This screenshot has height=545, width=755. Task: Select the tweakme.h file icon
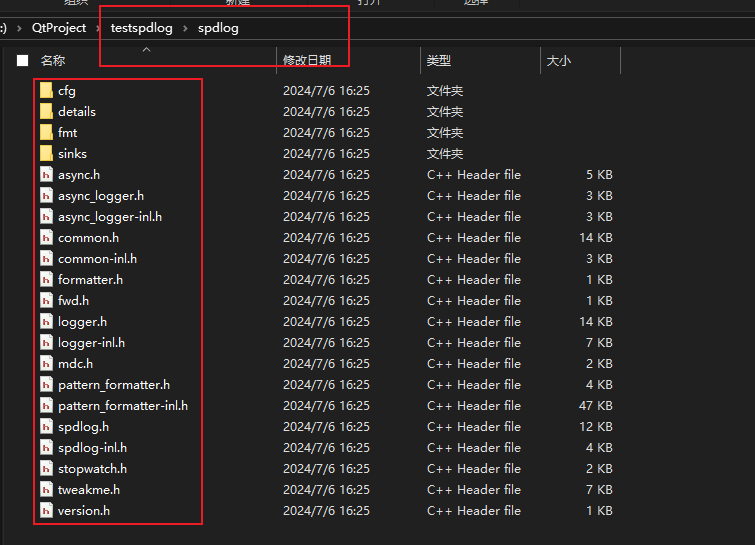point(46,490)
